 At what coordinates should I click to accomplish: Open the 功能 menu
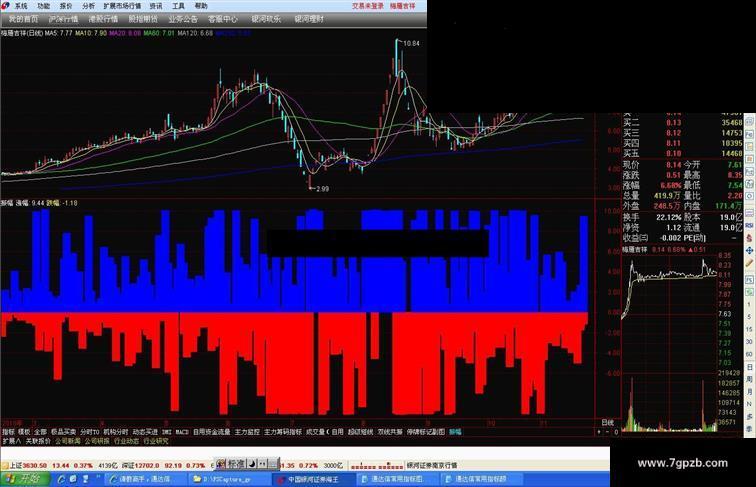pos(43,6)
